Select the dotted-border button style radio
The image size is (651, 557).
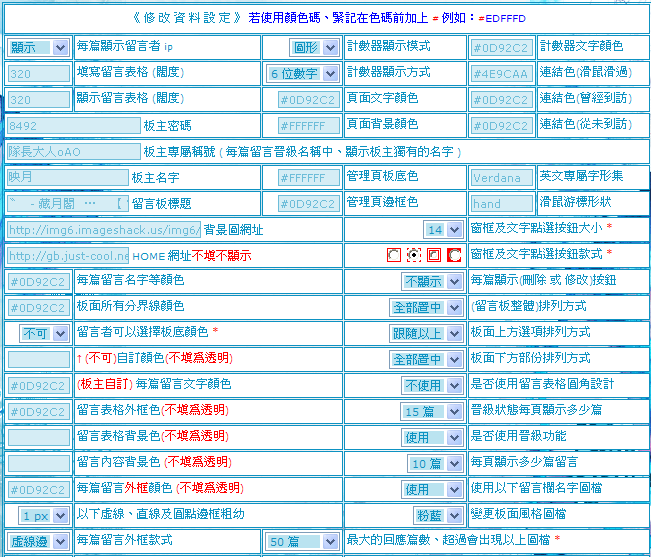[x=414, y=255]
